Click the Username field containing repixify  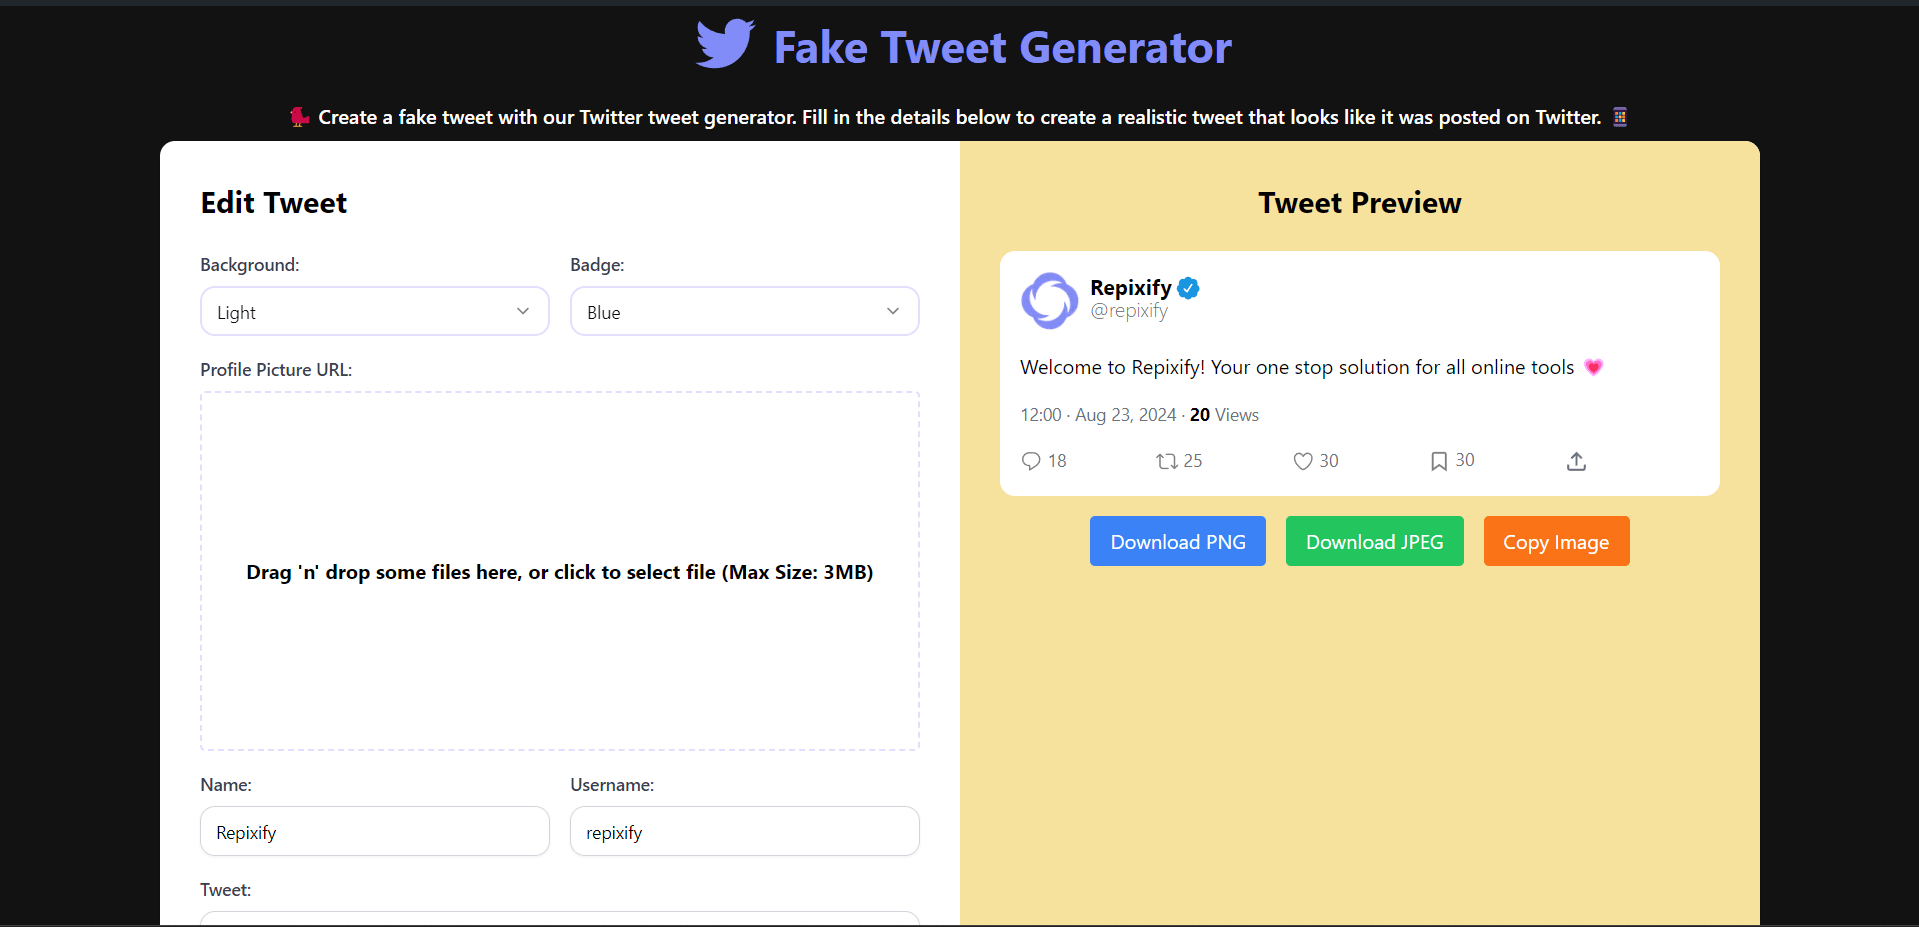pyautogui.click(x=744, y=831)
